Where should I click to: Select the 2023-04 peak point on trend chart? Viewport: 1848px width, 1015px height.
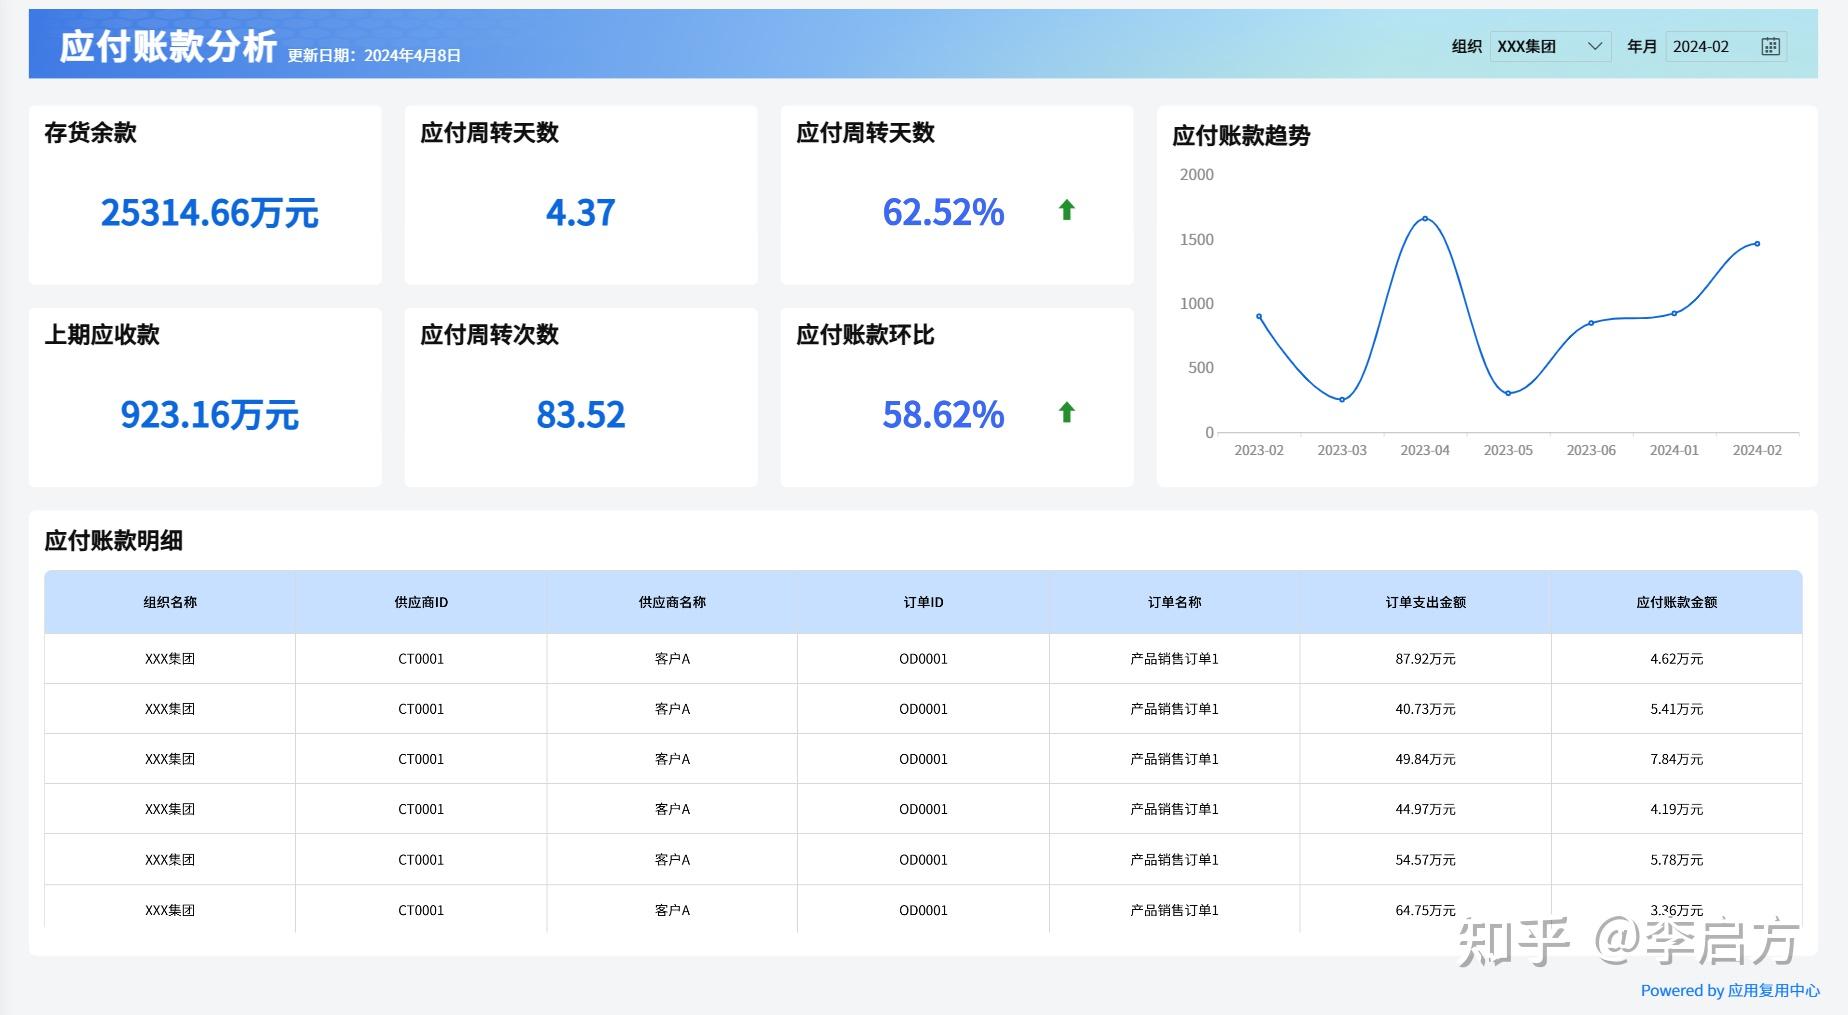[1425, 218]
